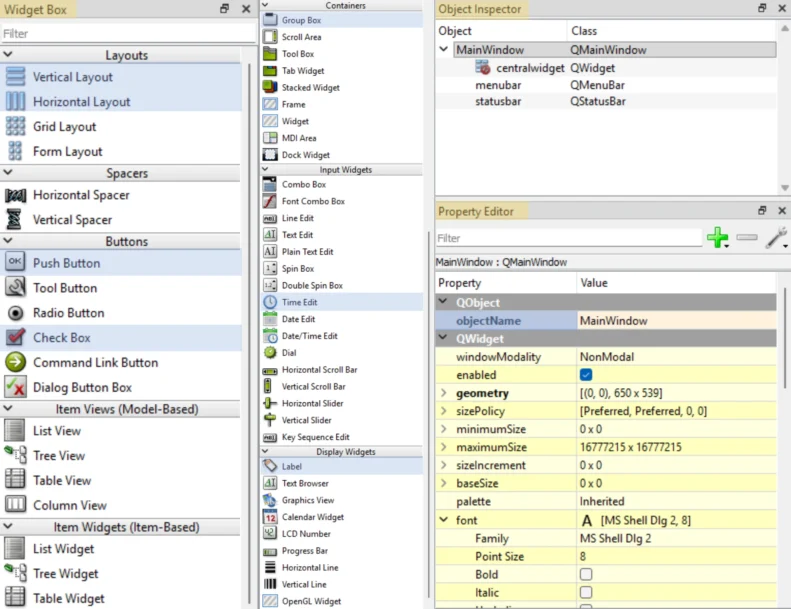Viewport: 791px width, 609px height.
Task: Toggle the Italic font checkbox
Action: 586,592
